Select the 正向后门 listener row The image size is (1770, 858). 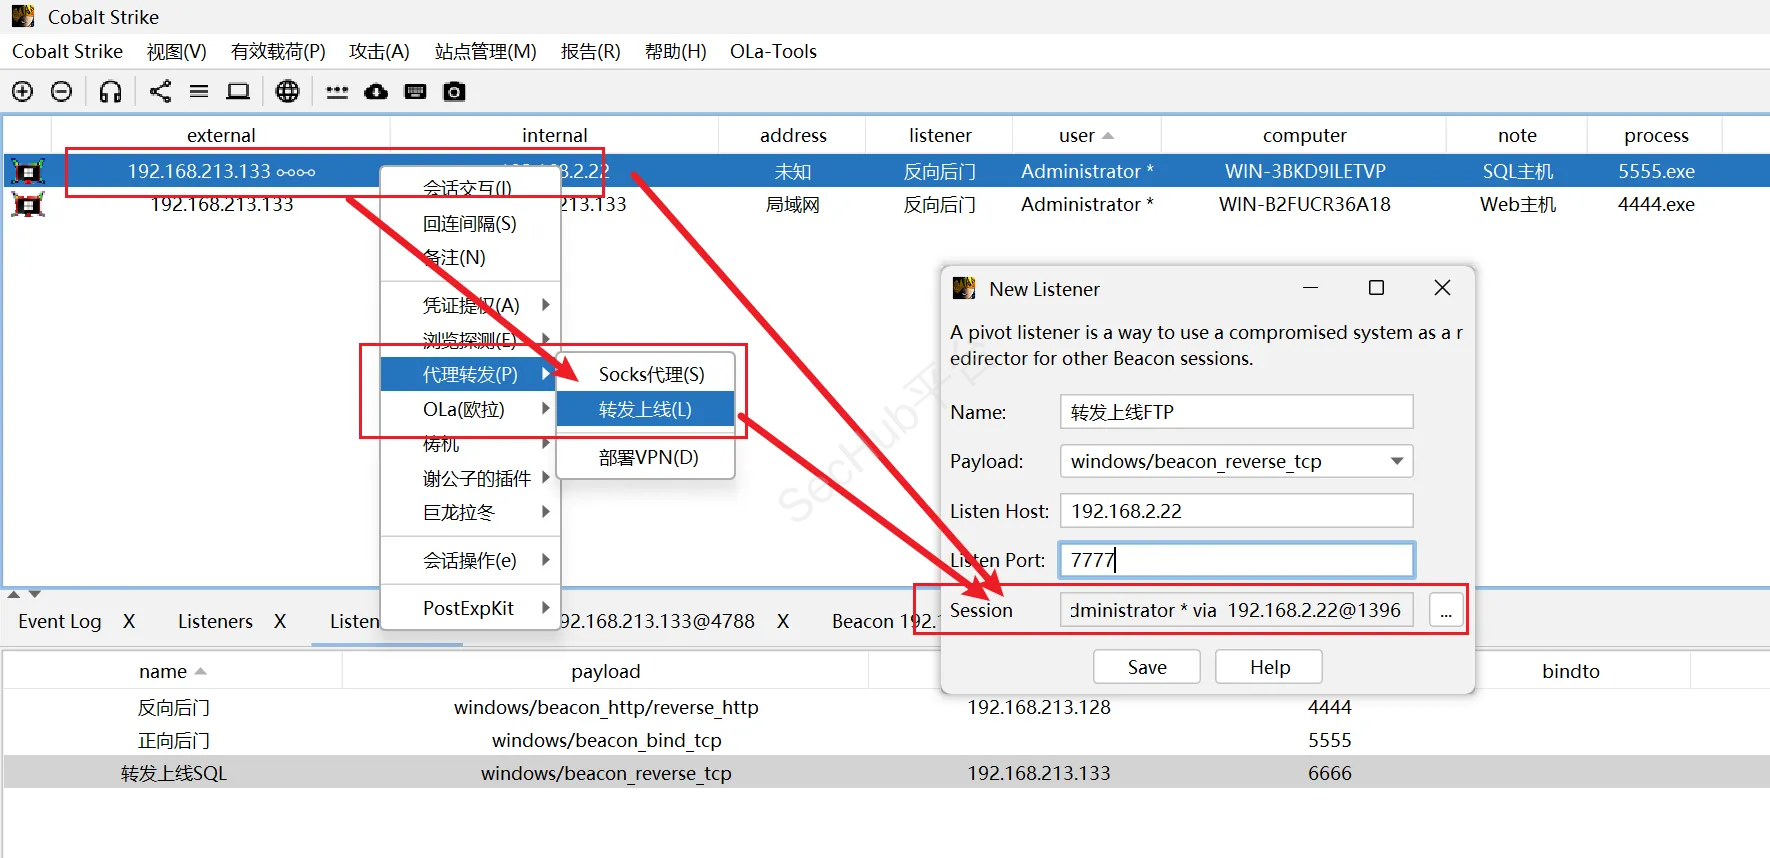[x=885, y=740]
